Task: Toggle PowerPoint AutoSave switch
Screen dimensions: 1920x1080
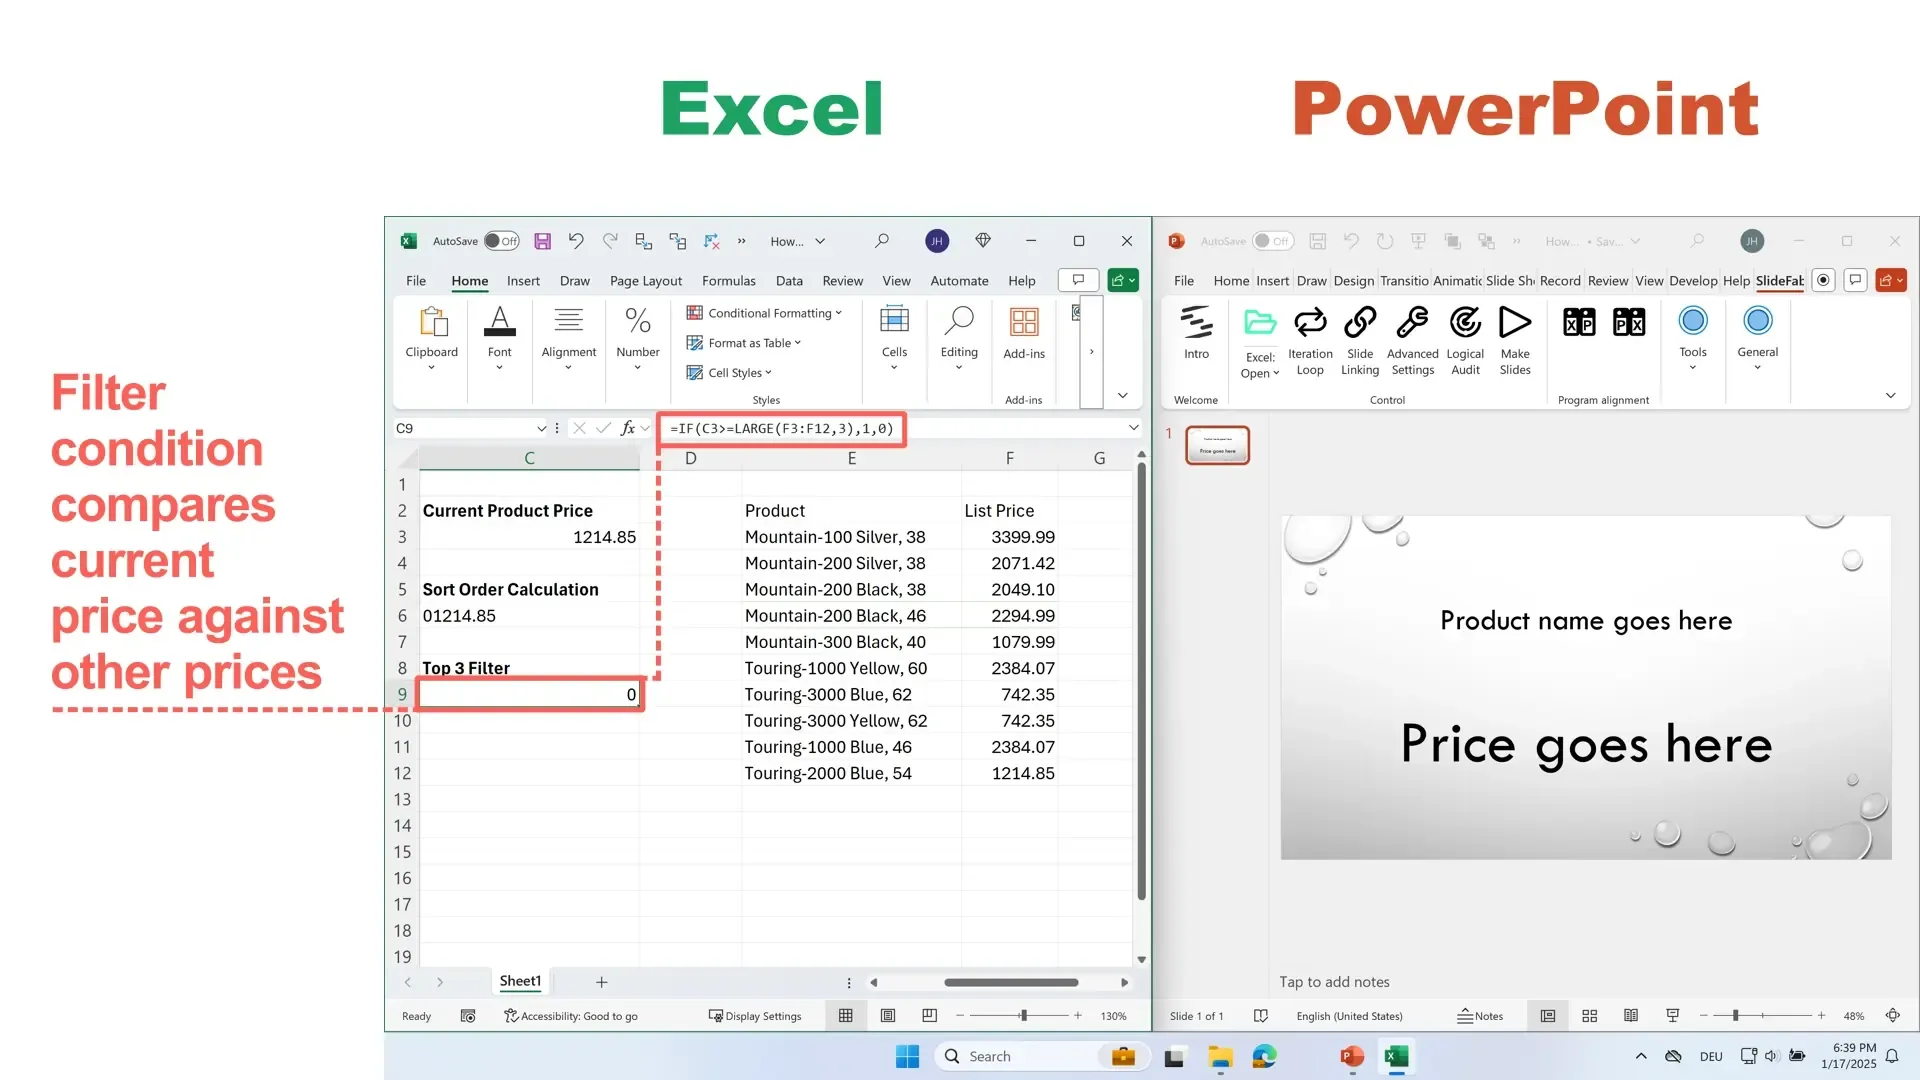Action: pos(1272,241)
